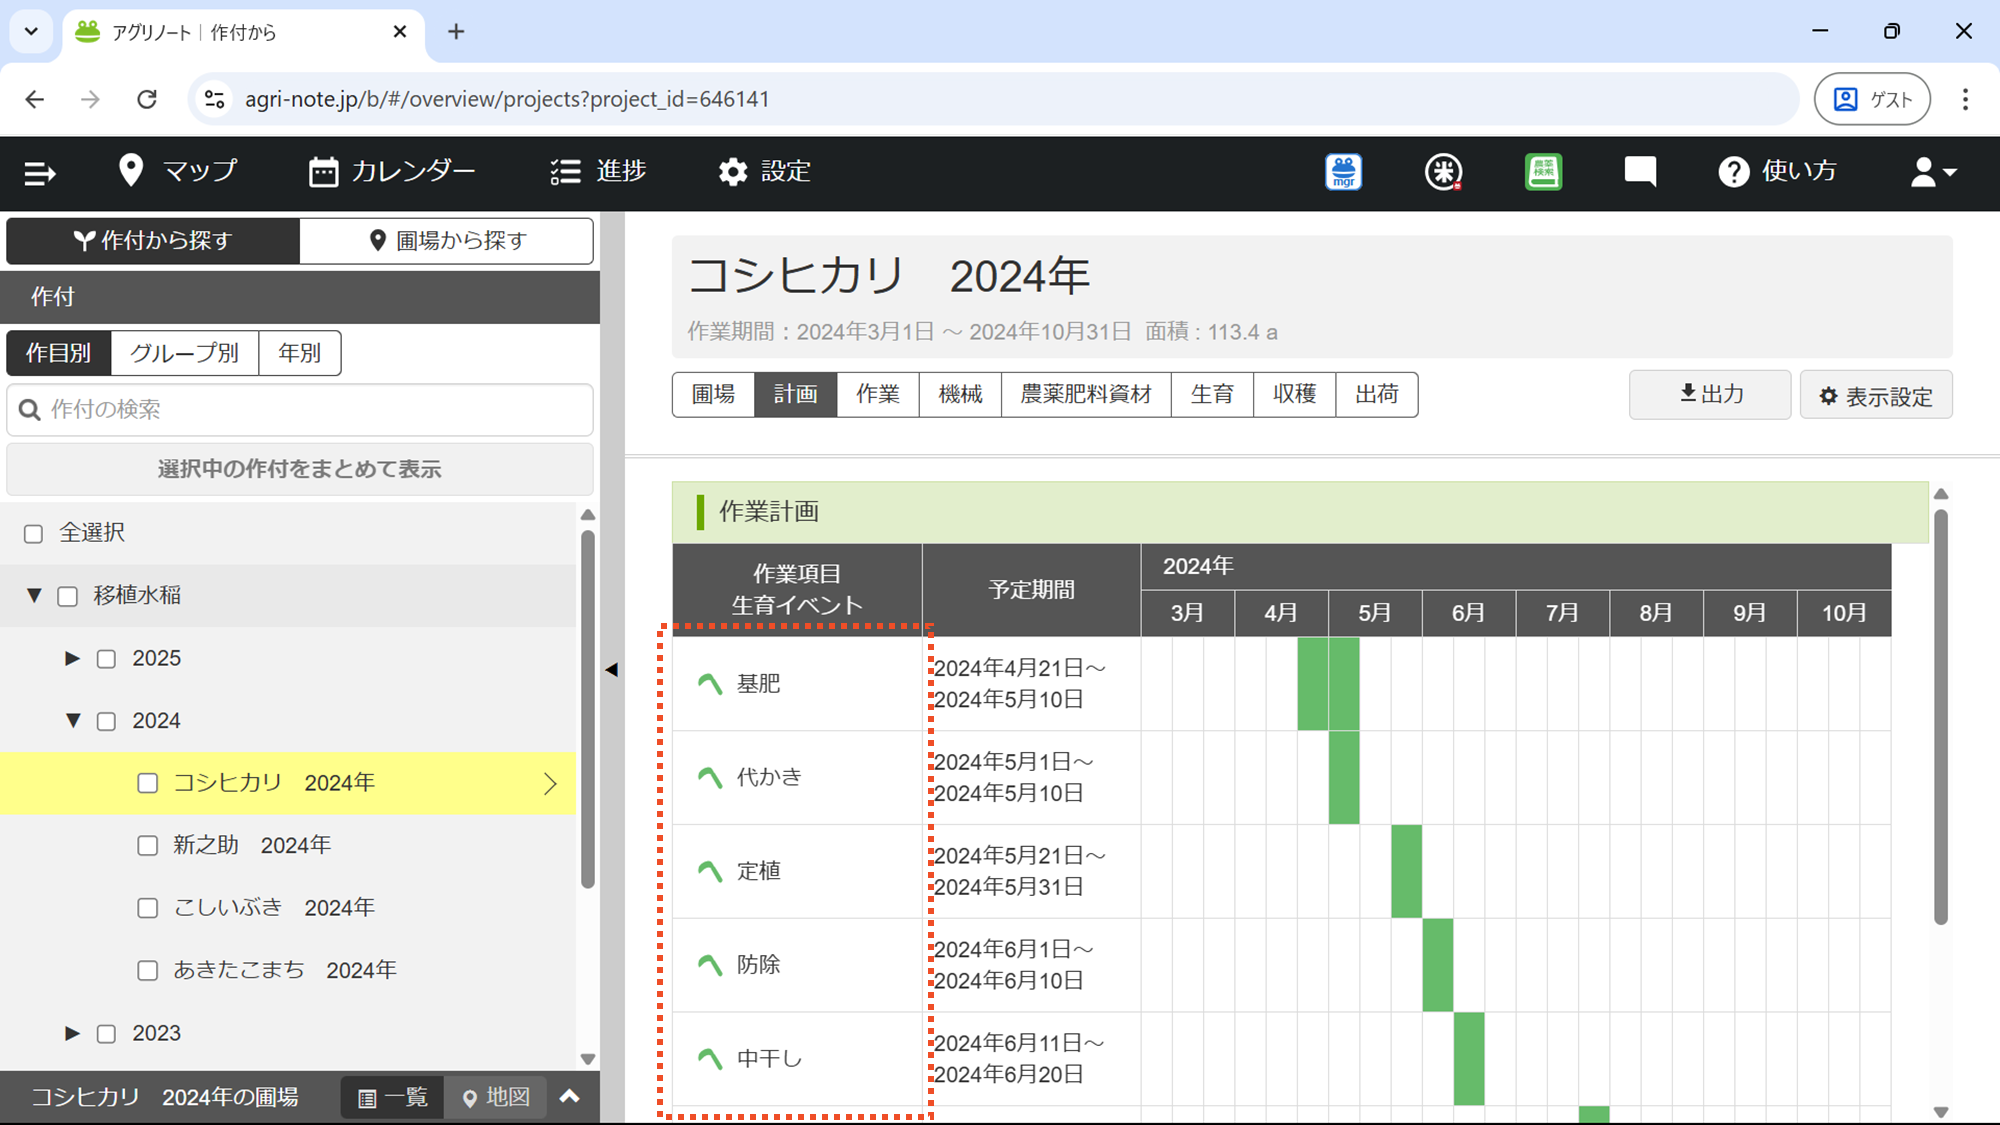
Task: Expand the bottom 圃場 panel arrow
Action: point(570,1097)
